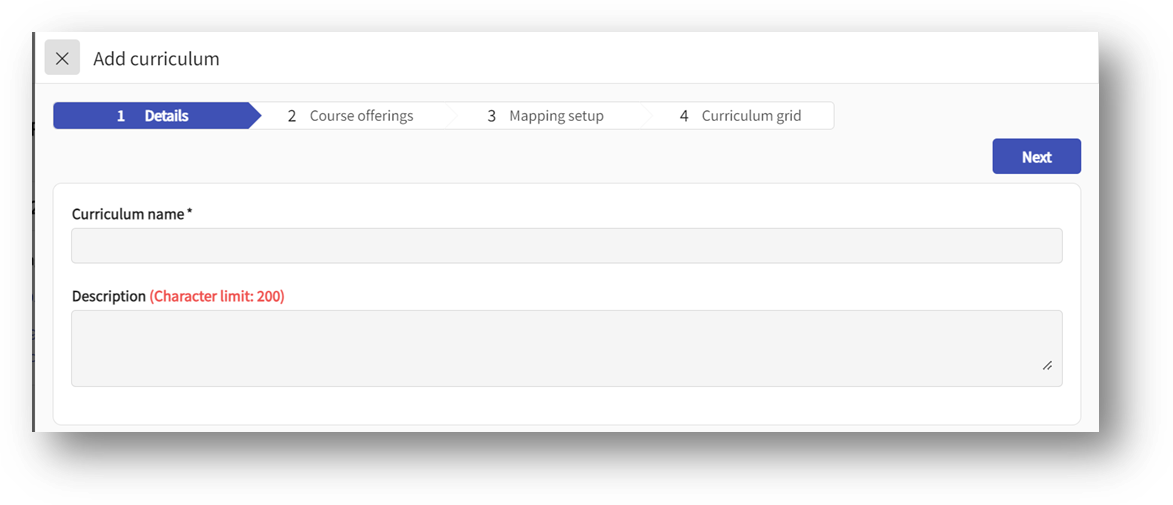Close the Add curriculum dialog
Image resolution: width=1173 pixels, height=505 pixels.
click(62, 58)
